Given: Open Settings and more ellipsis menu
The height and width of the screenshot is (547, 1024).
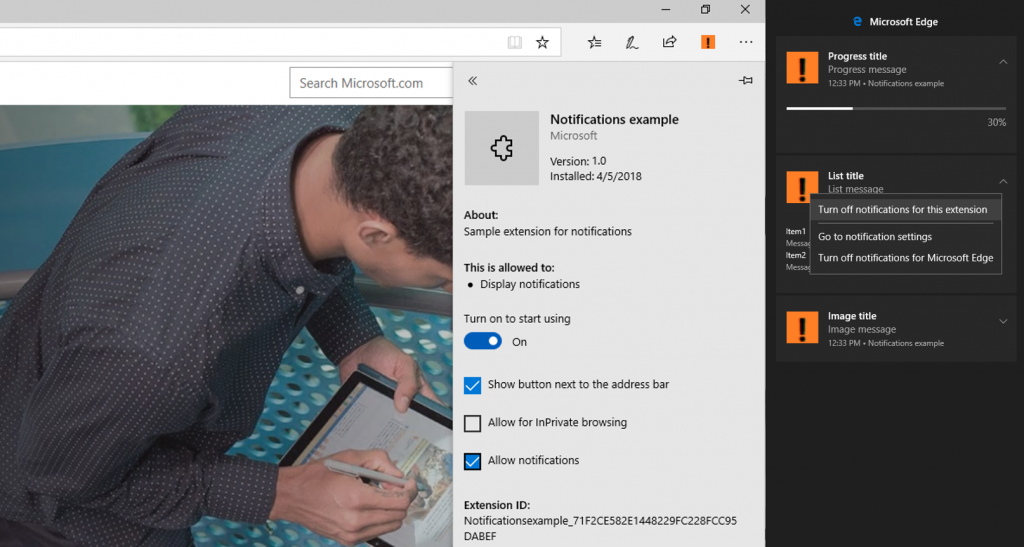Looking at the screenshot, I should [x=746, y=42].
